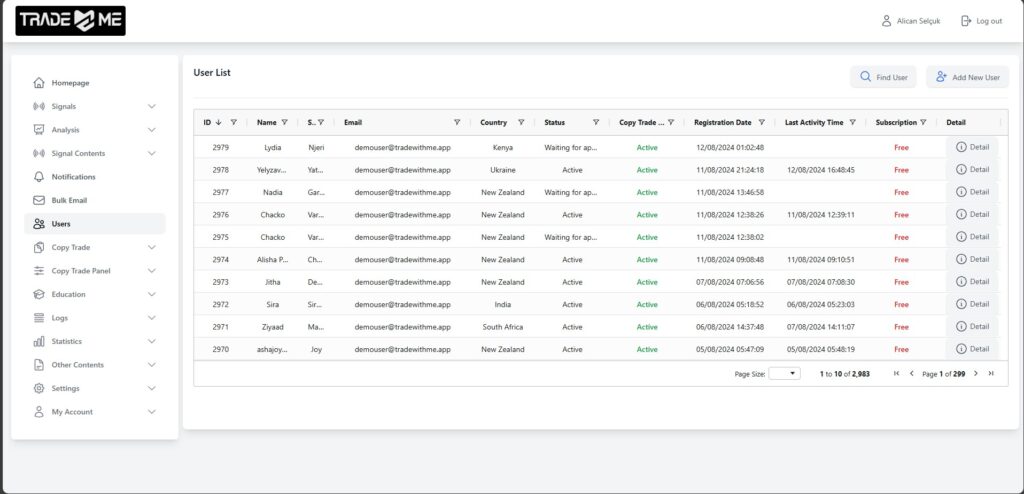Open the Page Size dropdown
The image size is (1024, 494).
(x=784, y=373)
